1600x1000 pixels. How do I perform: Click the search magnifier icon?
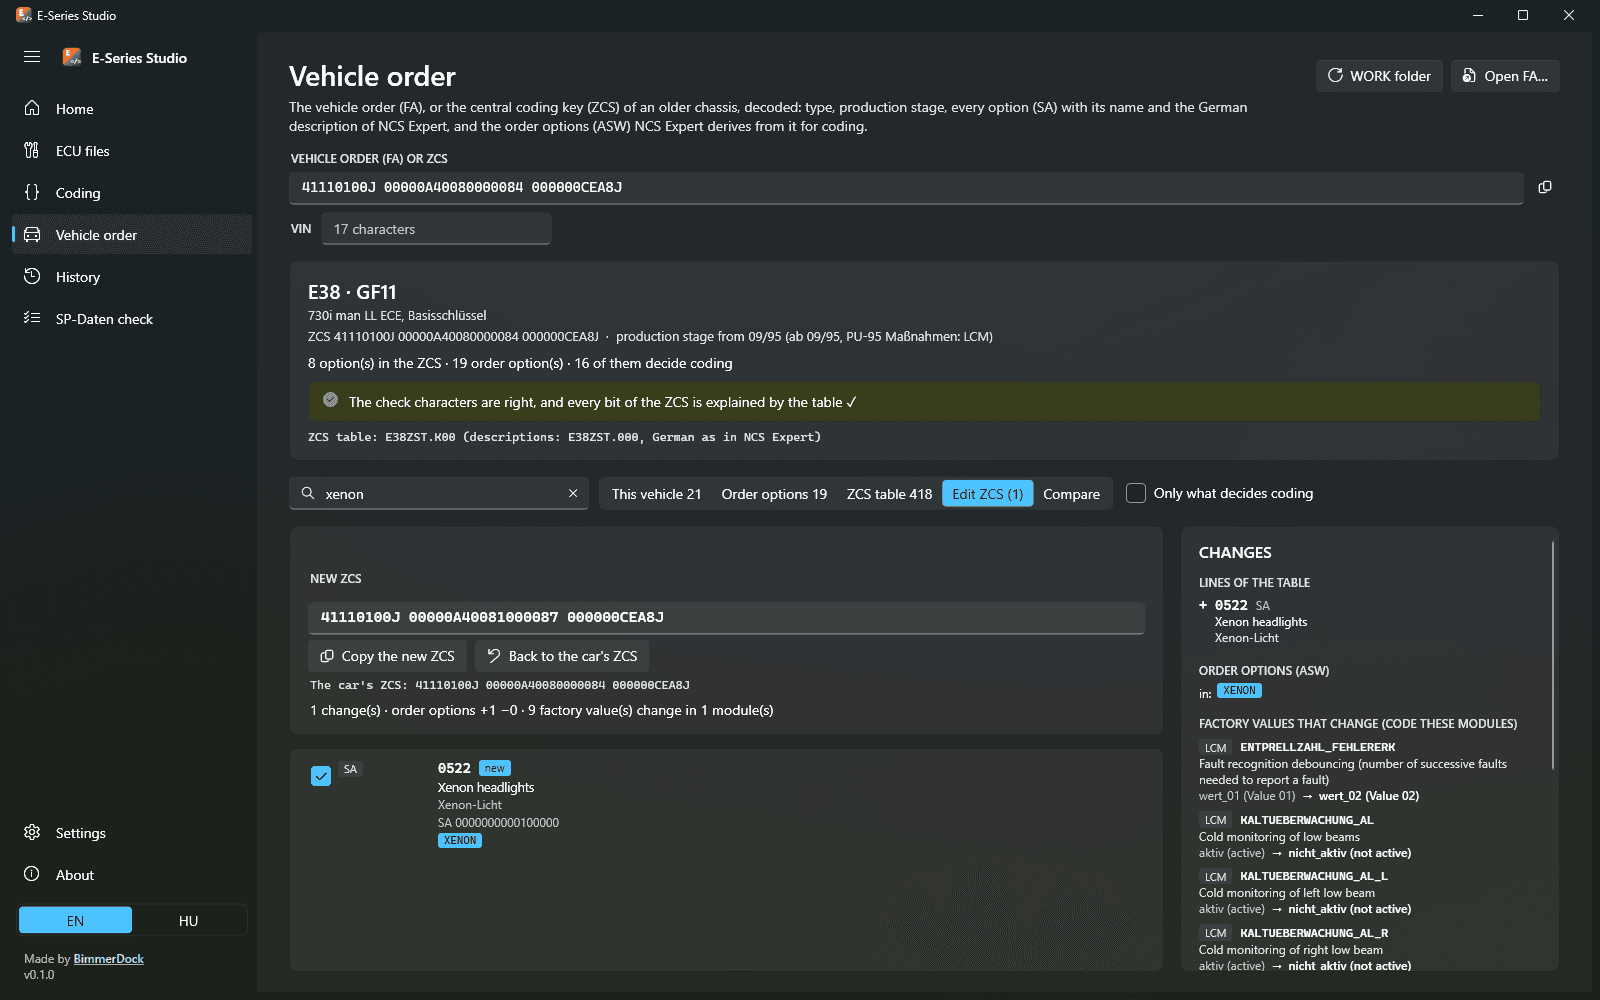coord(308,493)
